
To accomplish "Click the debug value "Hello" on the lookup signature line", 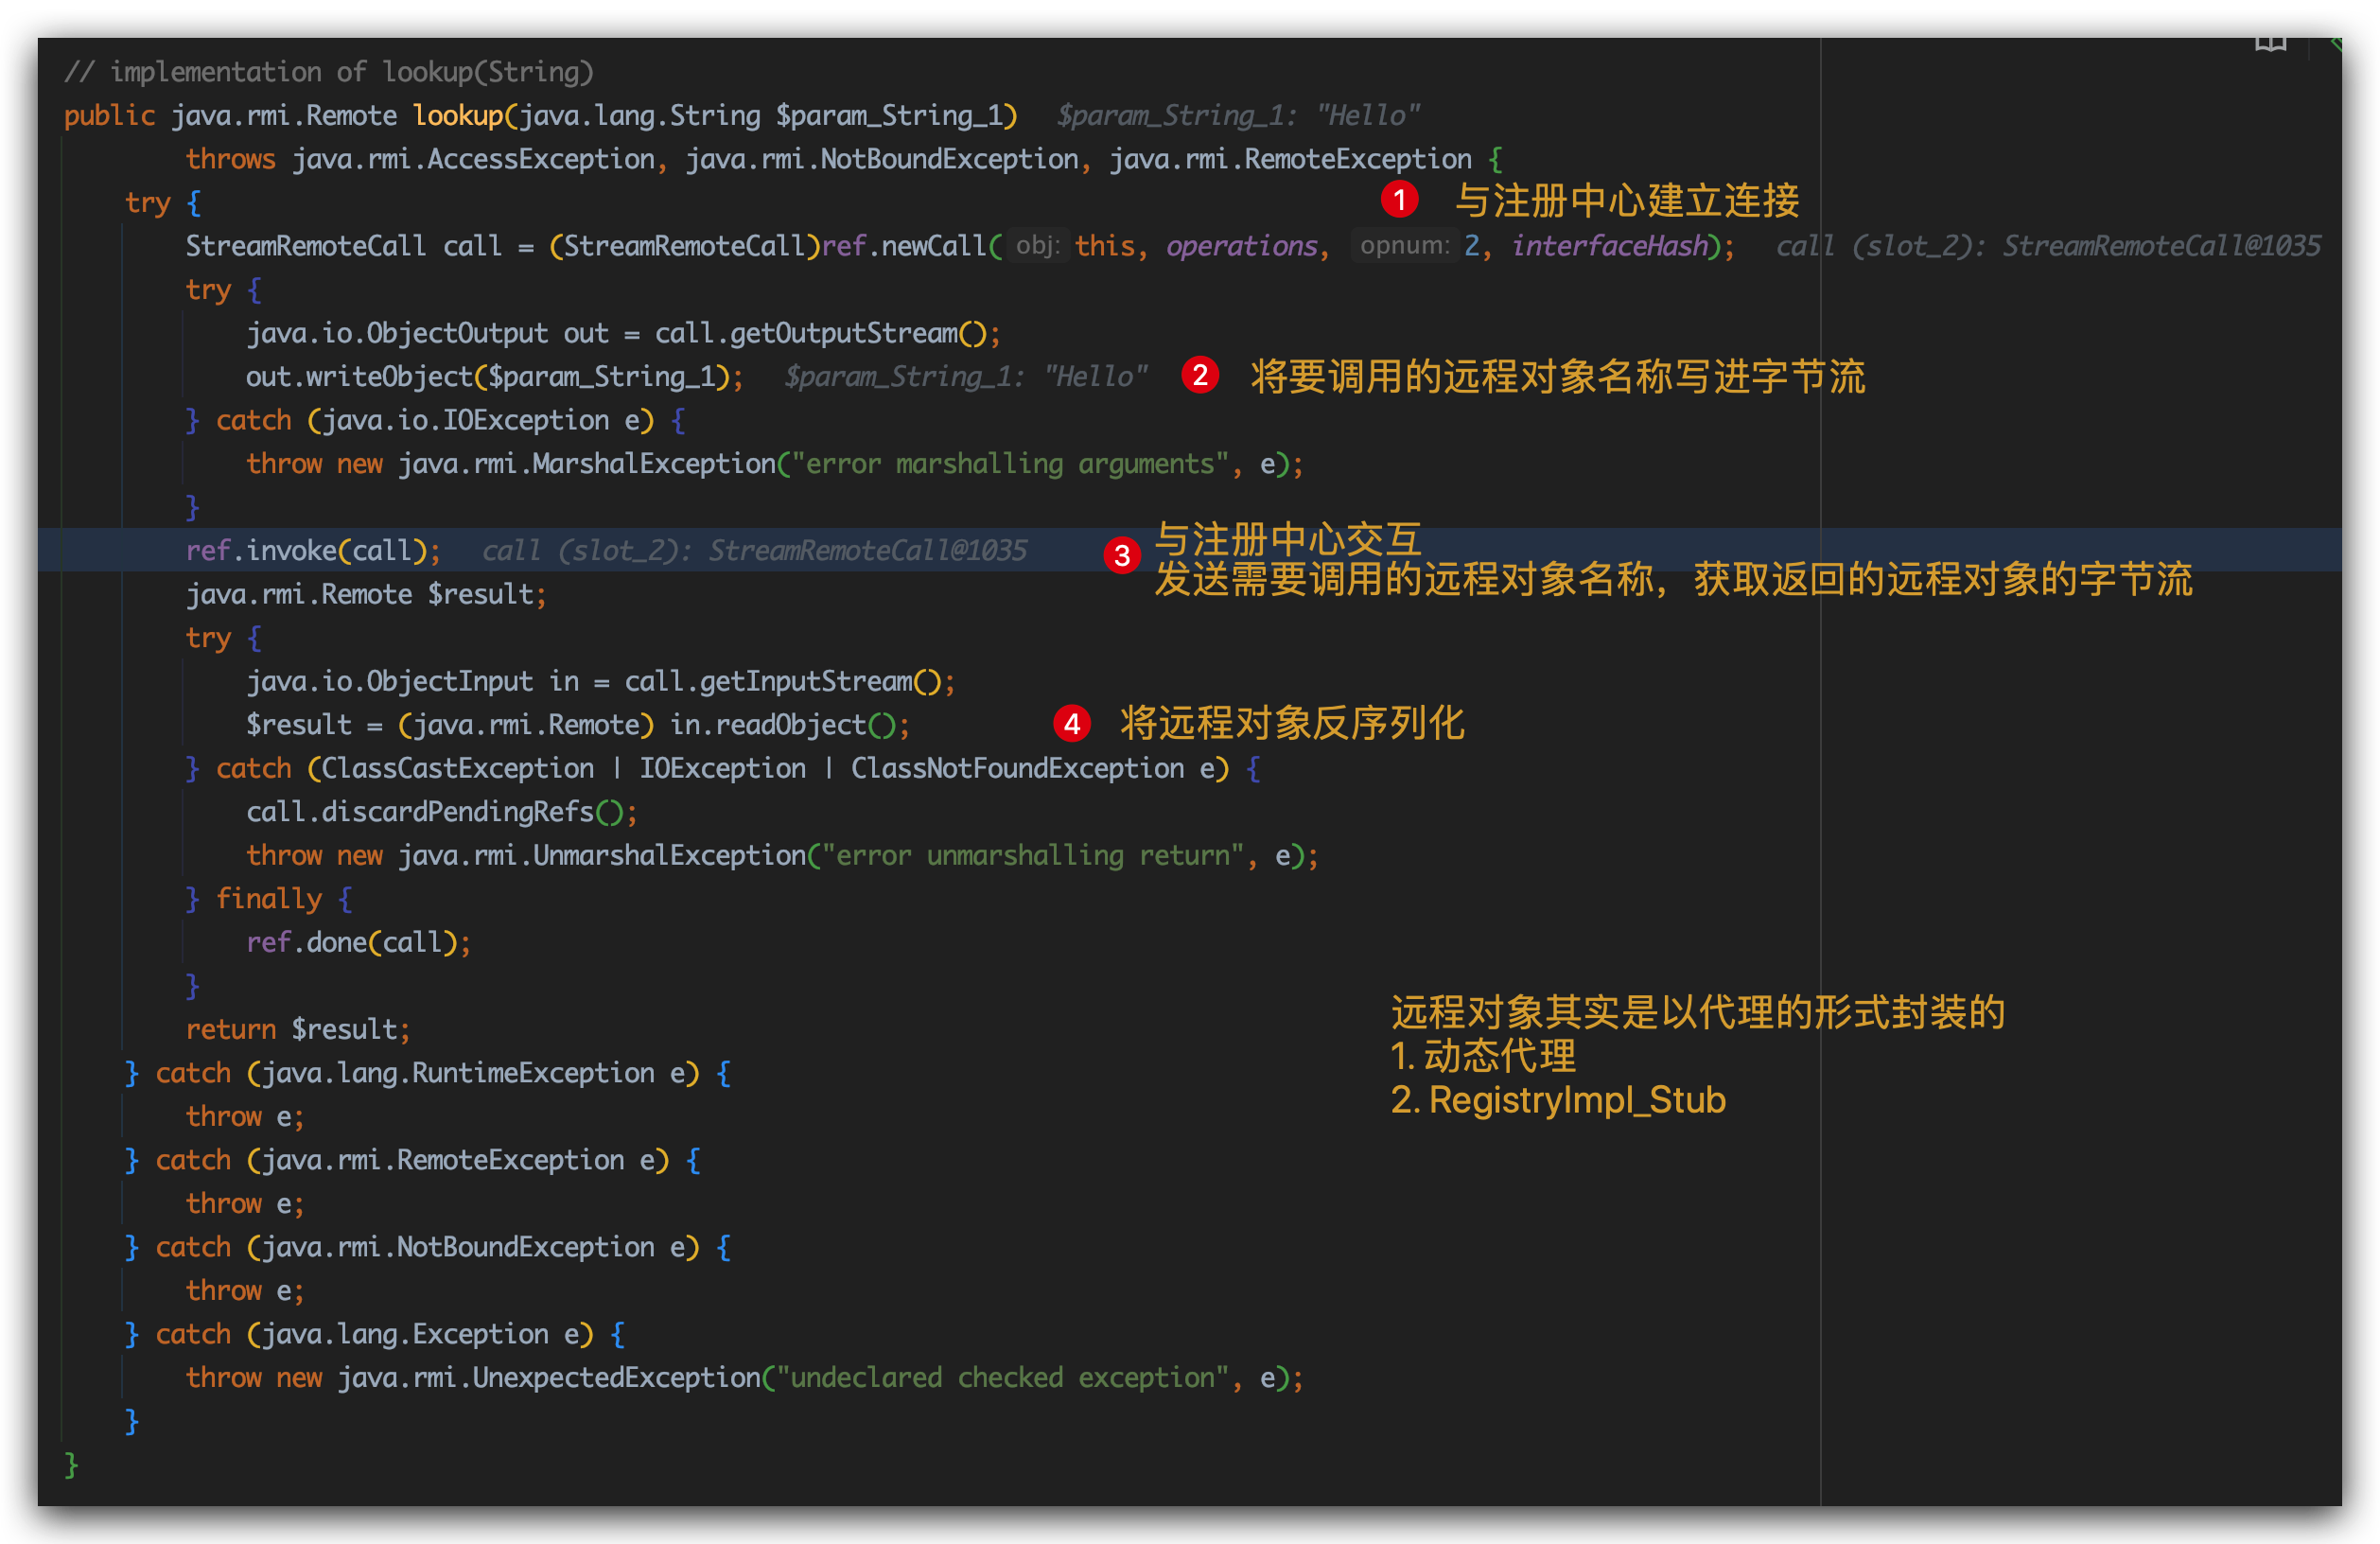I will tap(1367, 116).
